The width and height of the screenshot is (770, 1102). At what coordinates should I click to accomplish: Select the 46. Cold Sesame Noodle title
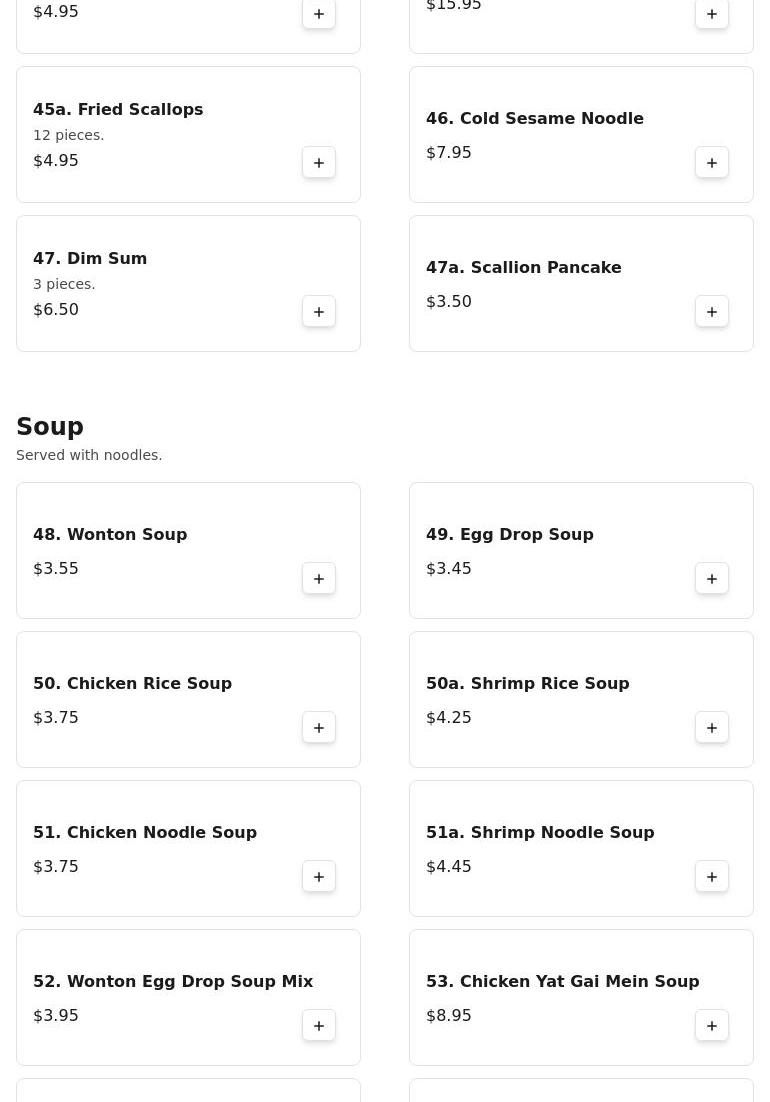click(534, 119)
